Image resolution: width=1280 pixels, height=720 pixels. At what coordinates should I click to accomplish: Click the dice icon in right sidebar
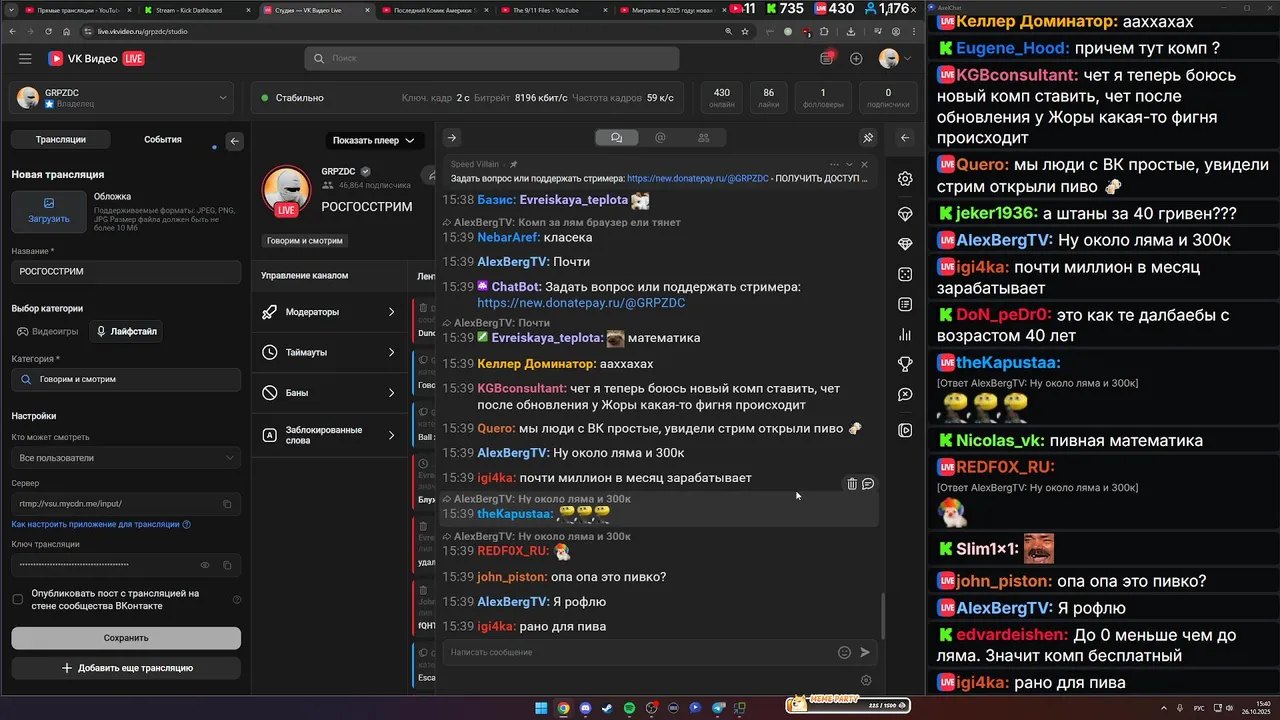tap(905, 274)
